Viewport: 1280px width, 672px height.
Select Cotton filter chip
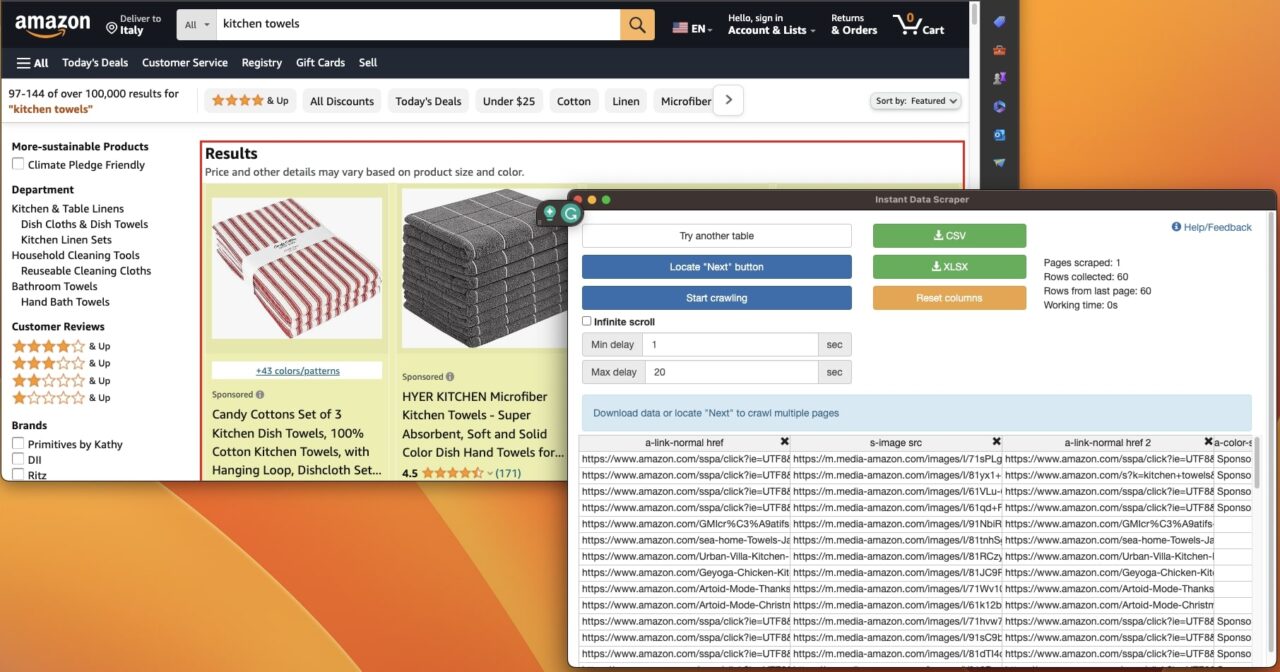point(574,101)
